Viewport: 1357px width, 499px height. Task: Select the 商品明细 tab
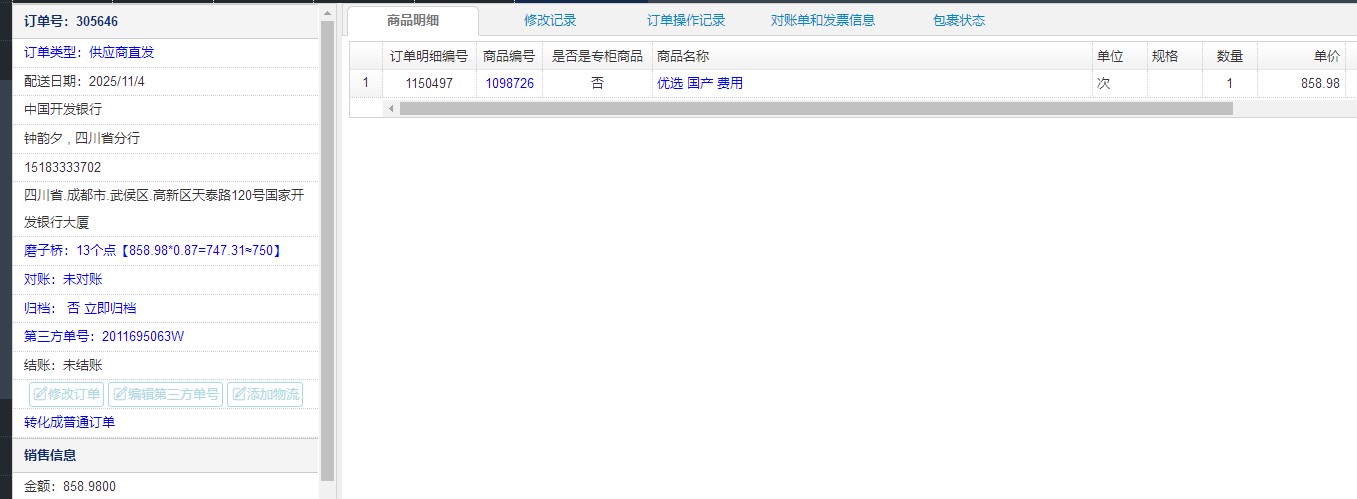coord(413,20)
